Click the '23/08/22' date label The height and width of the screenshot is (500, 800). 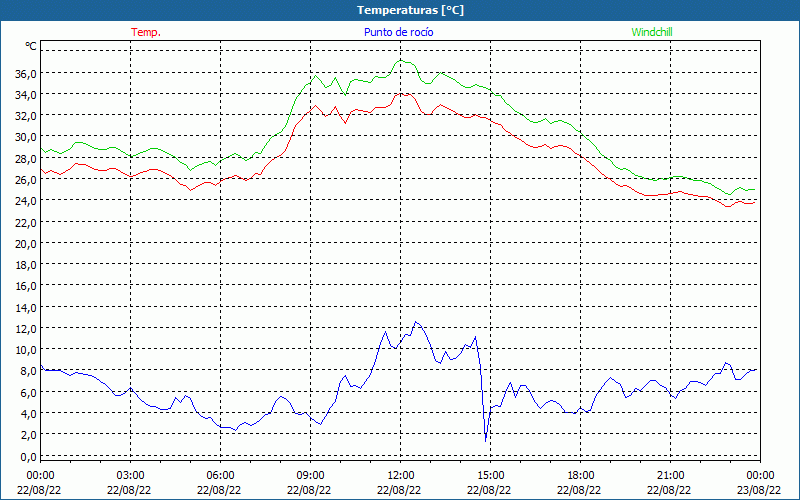(x=759, y=490)
